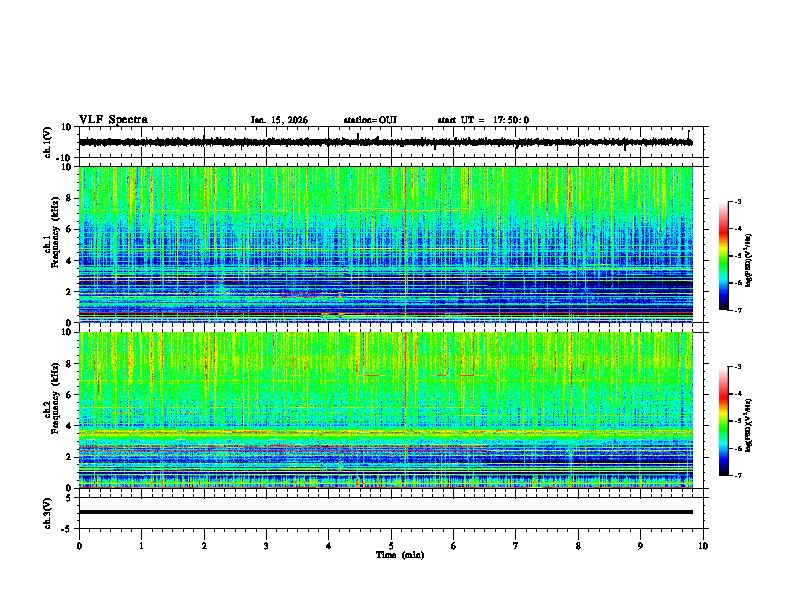The height and width of the screenshot is (612, 792).
Task: Click the ch.3 flat voltage trace
Action: [385, 512]
